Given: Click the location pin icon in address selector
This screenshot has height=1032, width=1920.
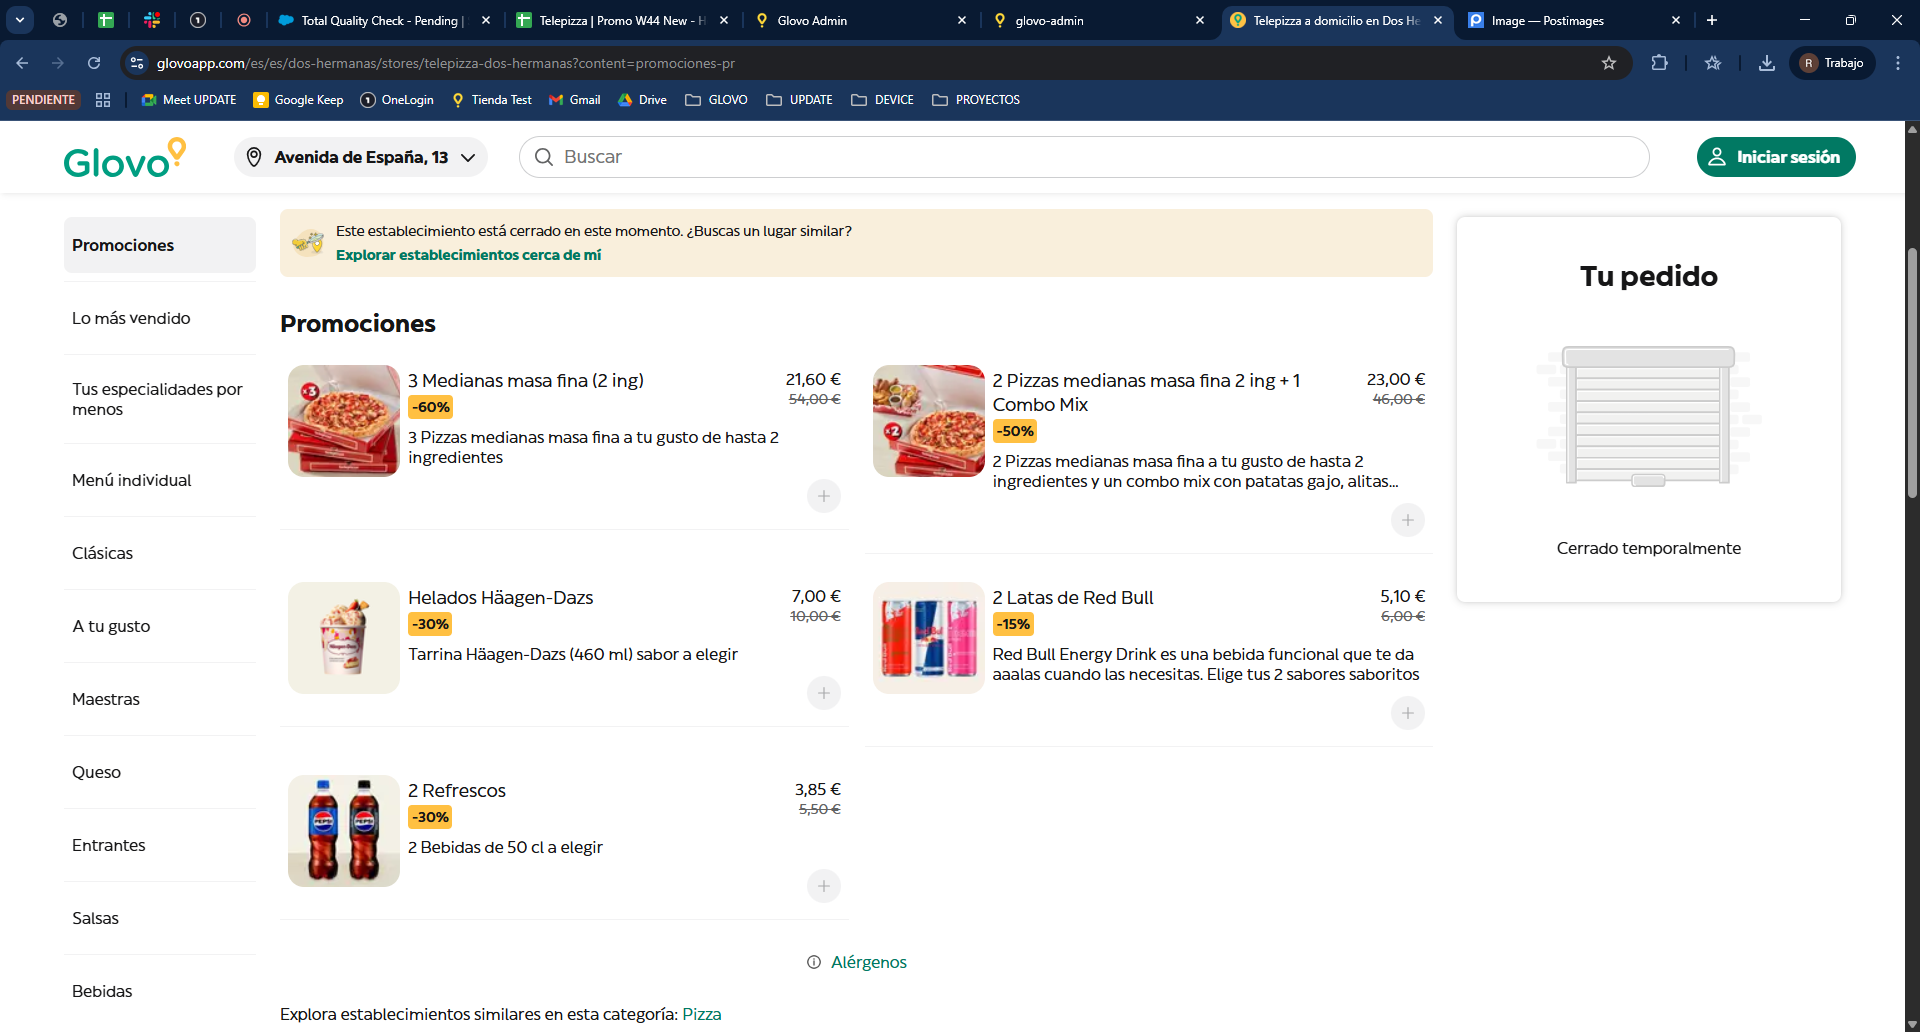Looking at the screenshot, I should (254, 157).
